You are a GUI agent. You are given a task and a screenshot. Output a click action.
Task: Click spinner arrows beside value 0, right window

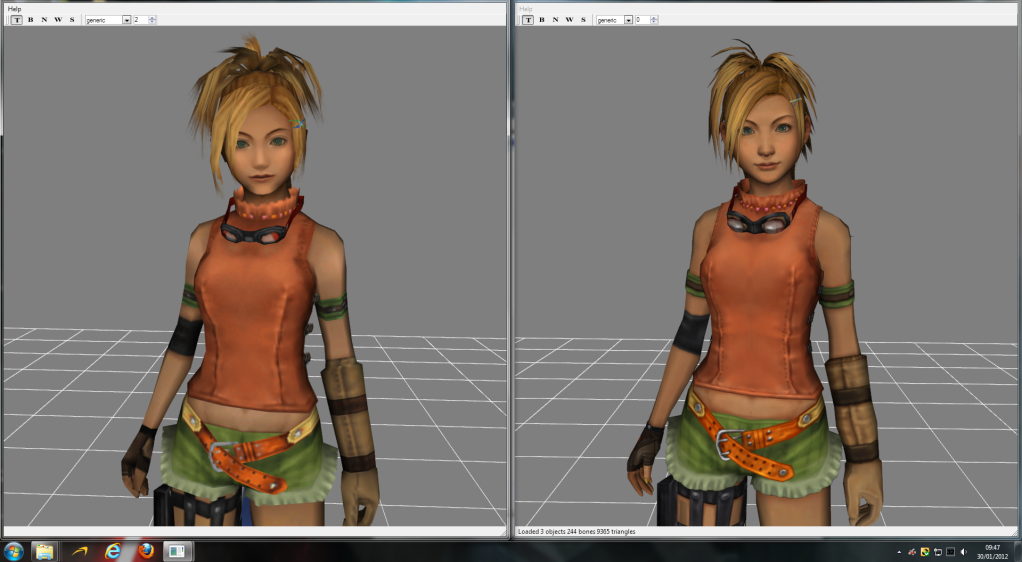(x=654, y=20)
